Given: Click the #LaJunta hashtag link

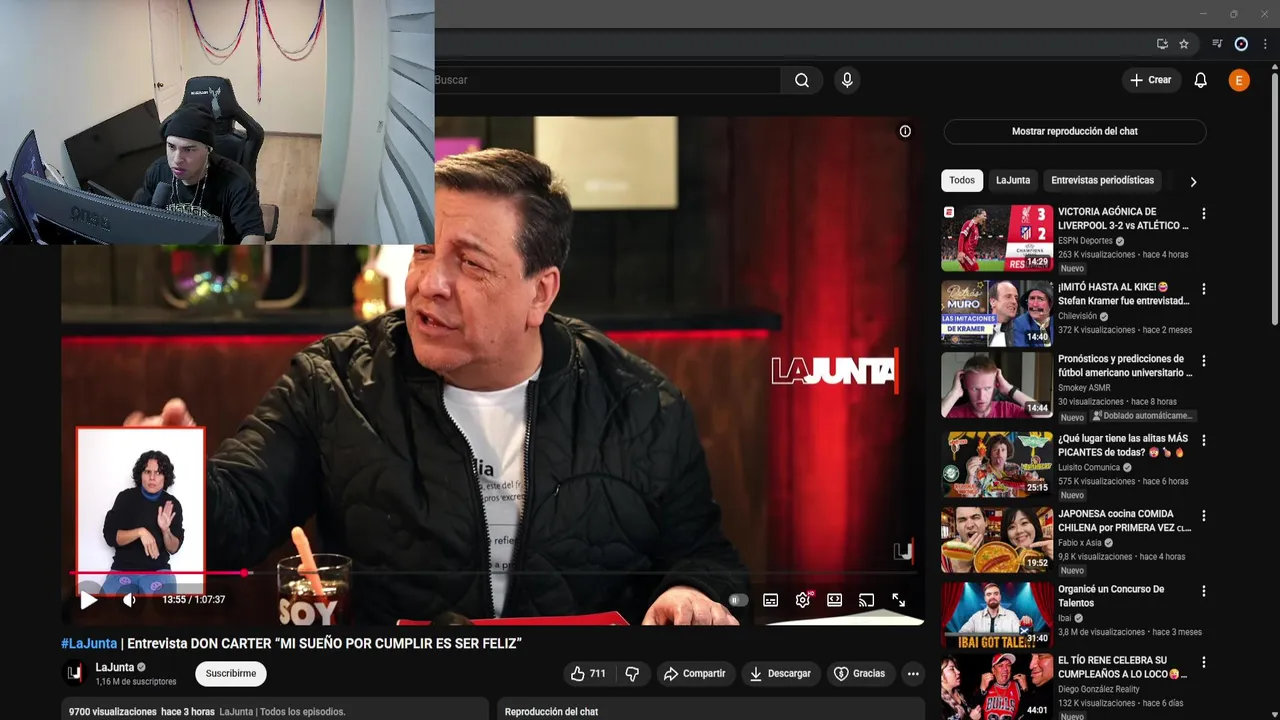Looking at the screenshot, I should tap(89, 643).
